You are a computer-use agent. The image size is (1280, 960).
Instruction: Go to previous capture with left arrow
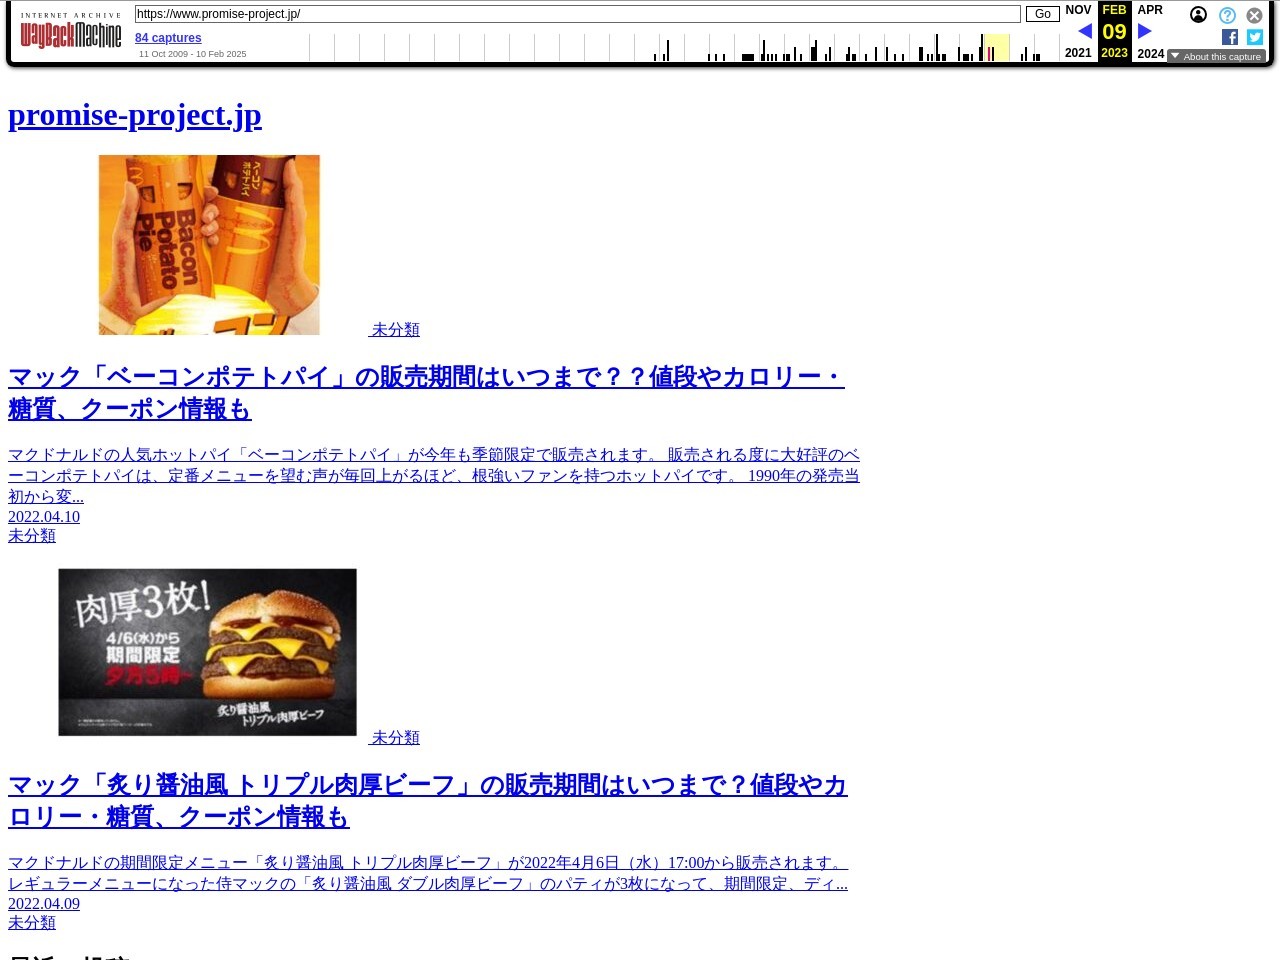[1085, 31]
